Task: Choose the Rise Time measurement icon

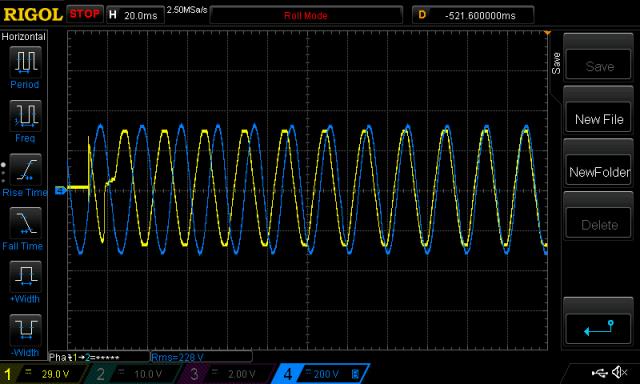Action: pyautogui.click(x=25, y=169)
